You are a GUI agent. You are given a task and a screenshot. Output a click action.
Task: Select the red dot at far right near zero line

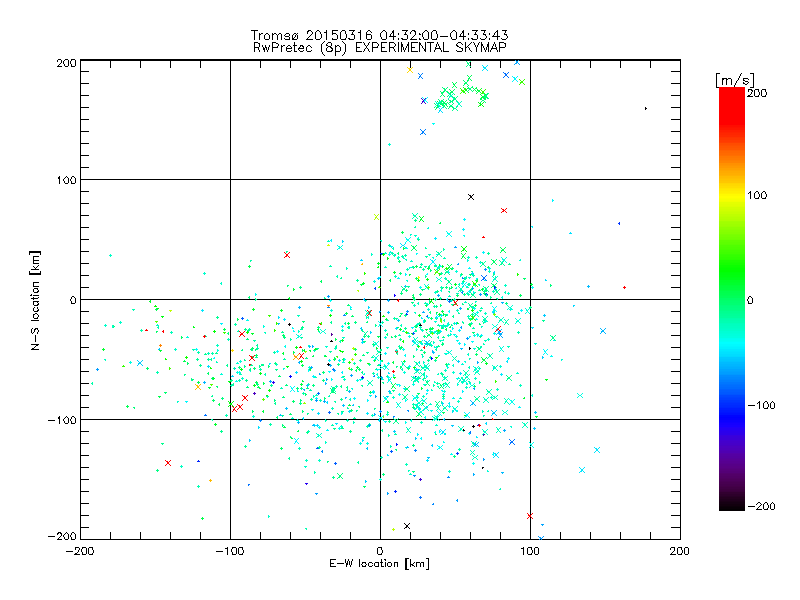[624, 287]
